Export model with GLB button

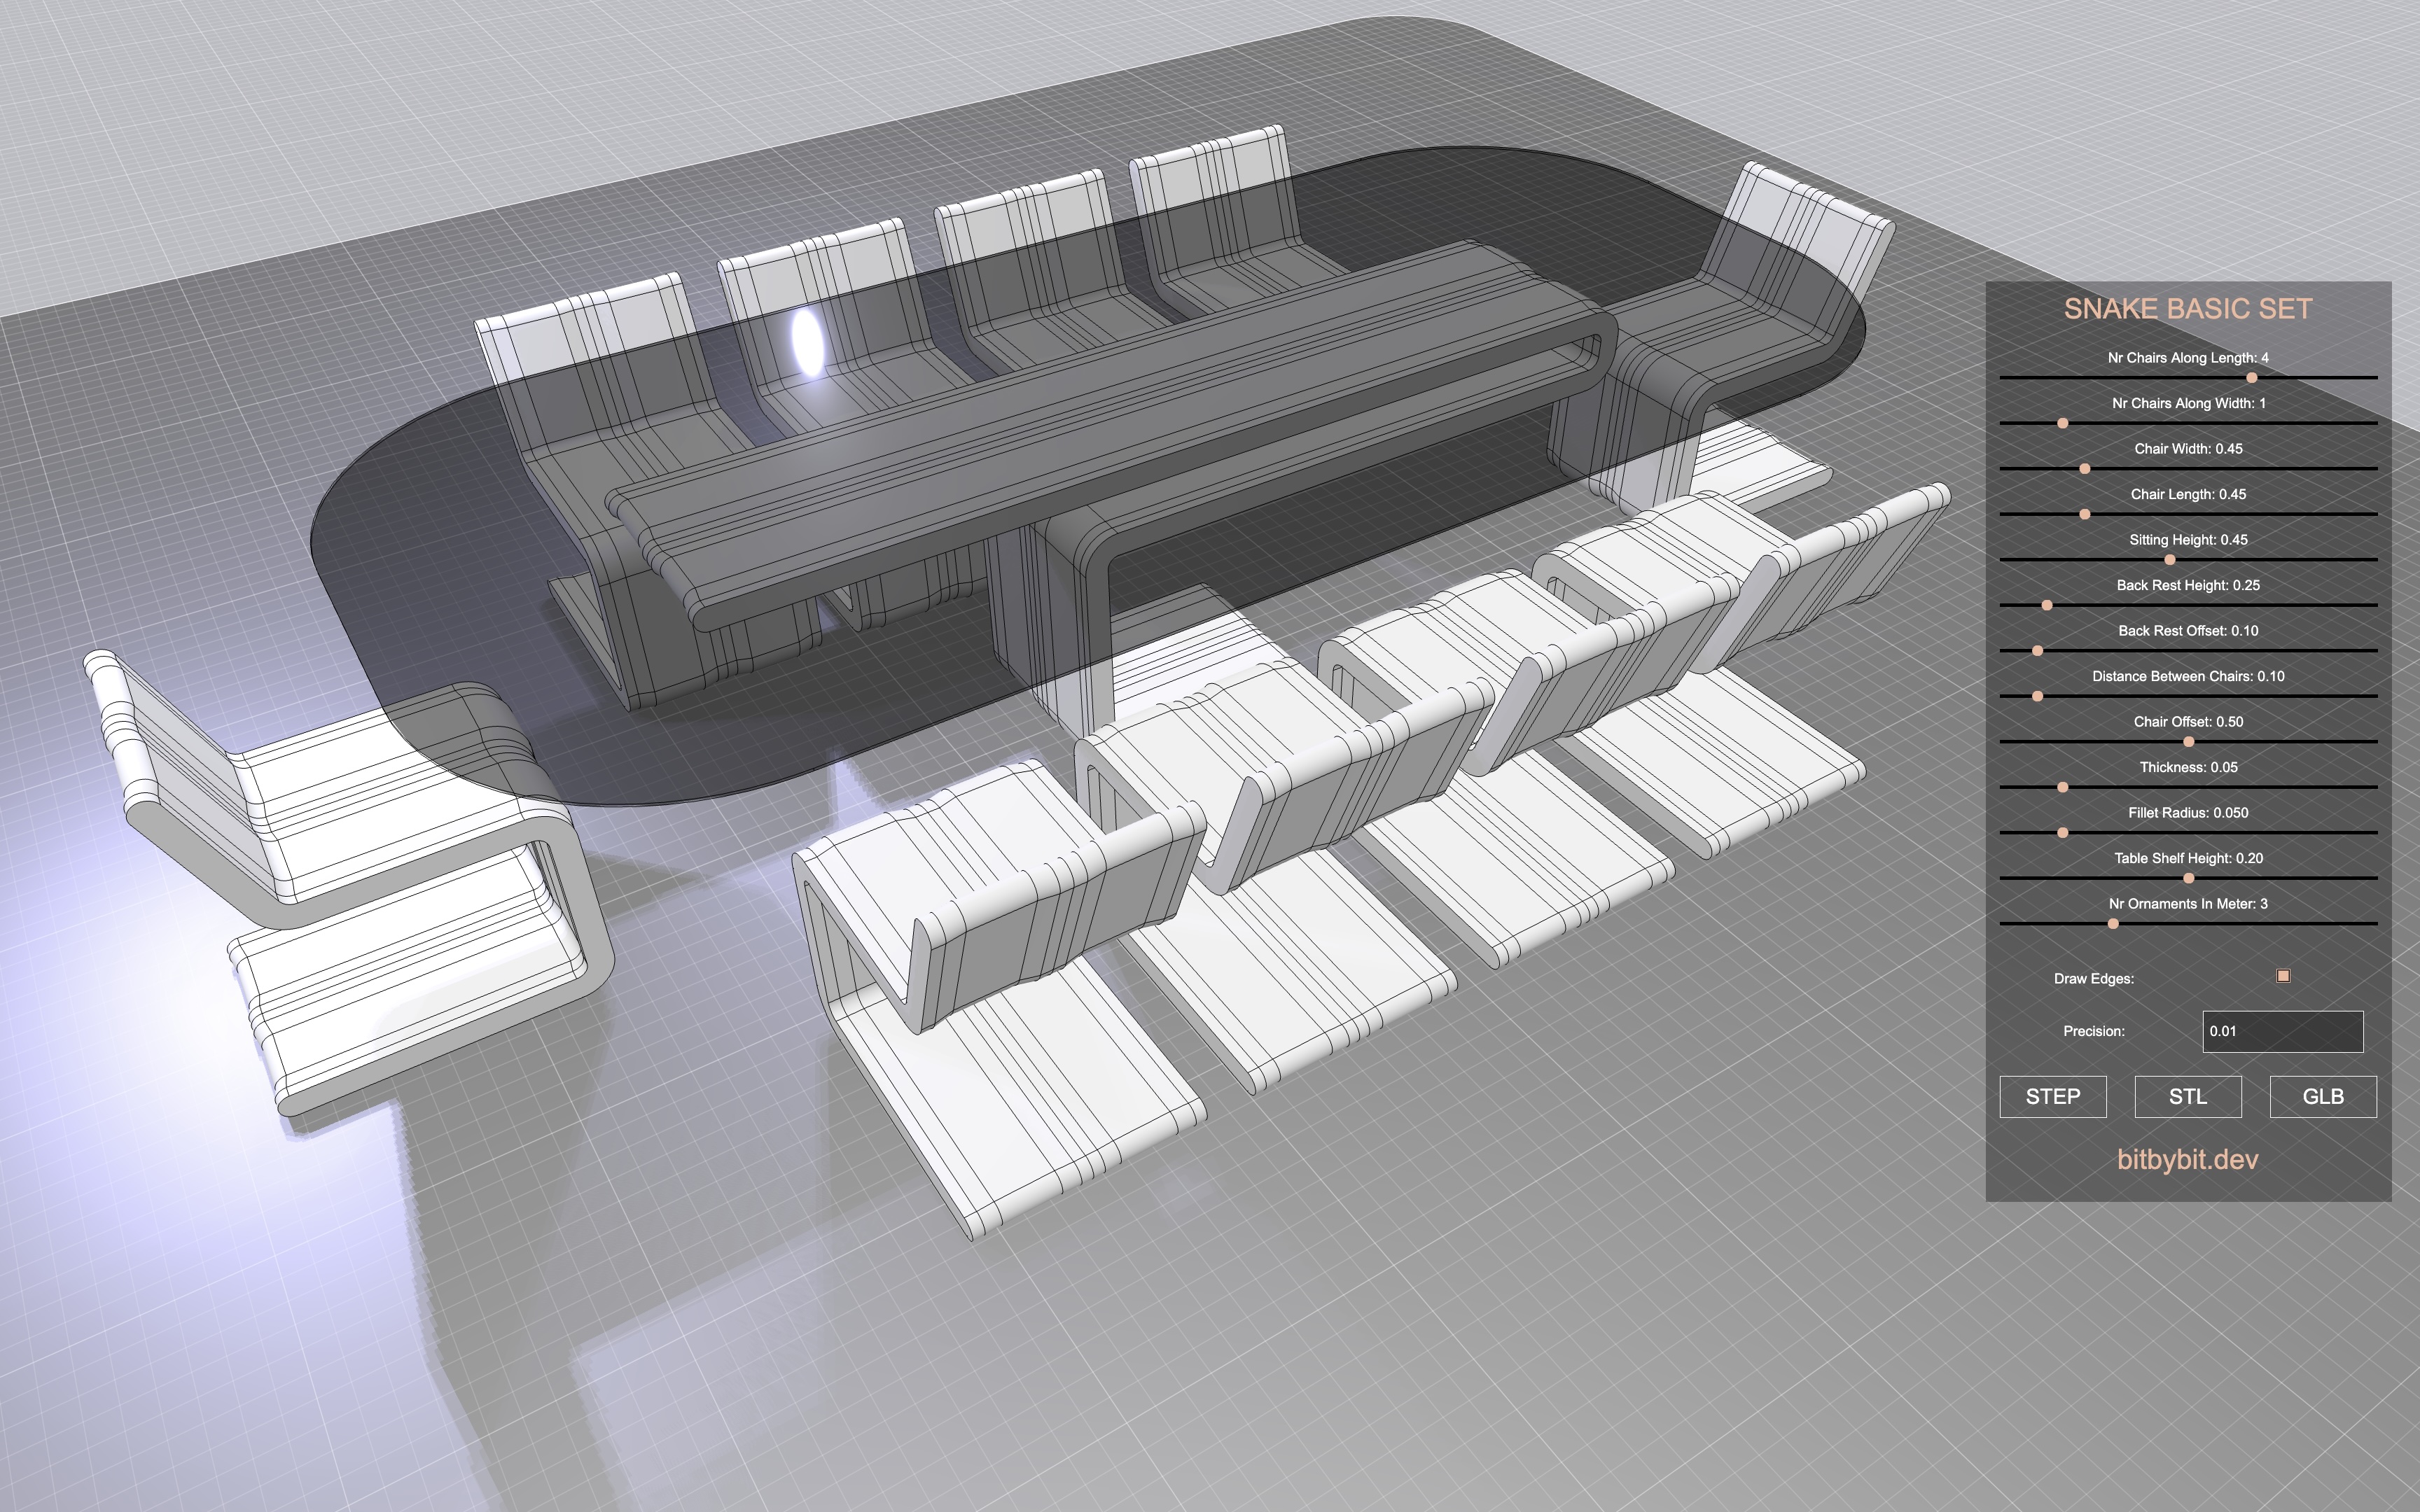click(x=2323, y=1097)
